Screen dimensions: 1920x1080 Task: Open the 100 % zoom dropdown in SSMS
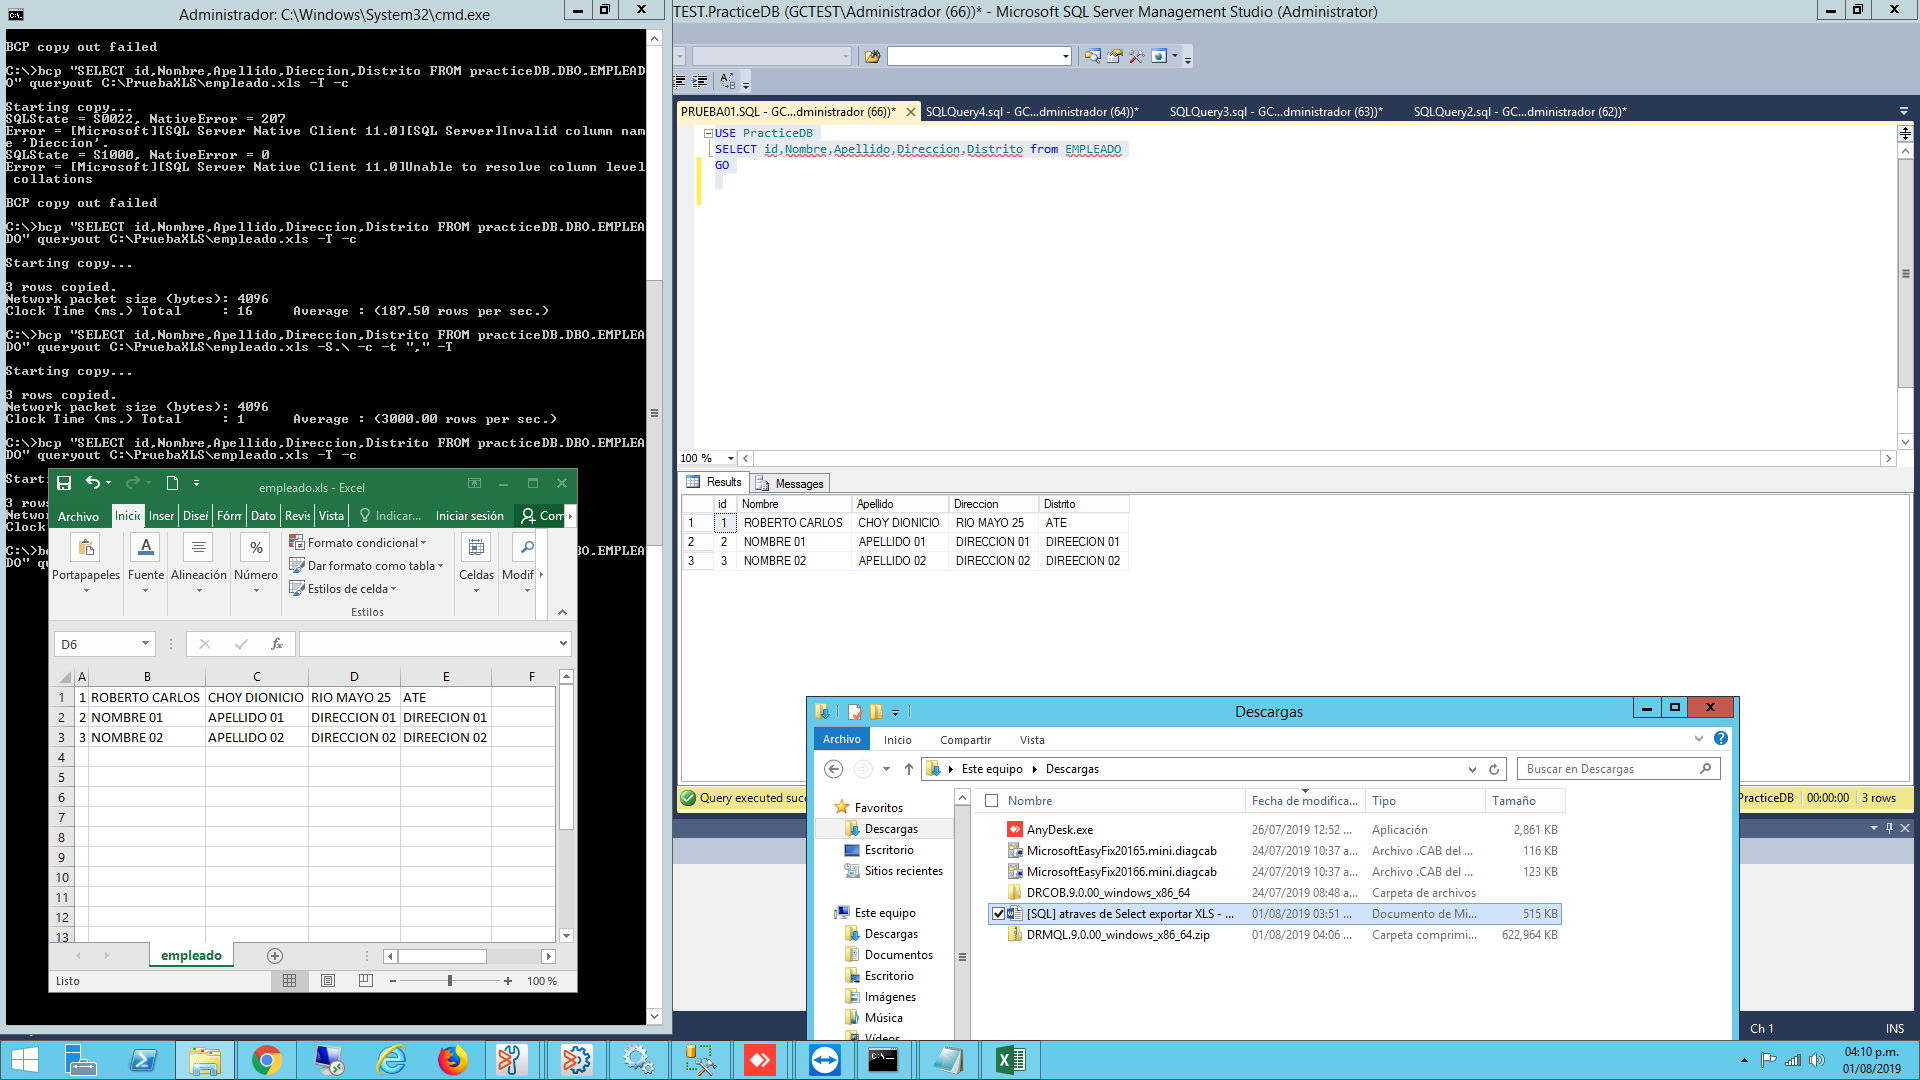[730, 459]
